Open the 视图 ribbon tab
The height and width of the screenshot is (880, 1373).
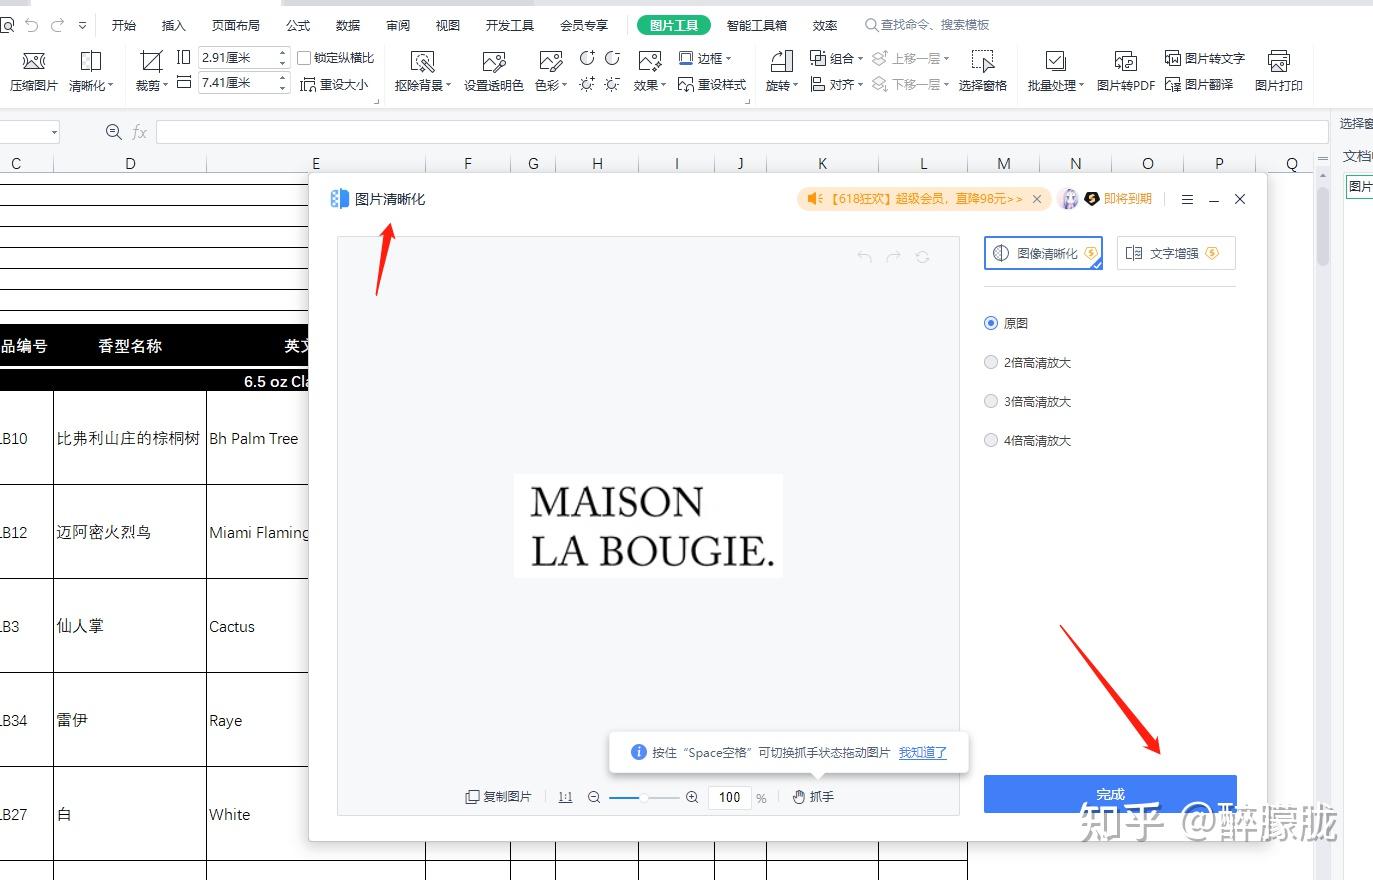(x=448, y=25)
